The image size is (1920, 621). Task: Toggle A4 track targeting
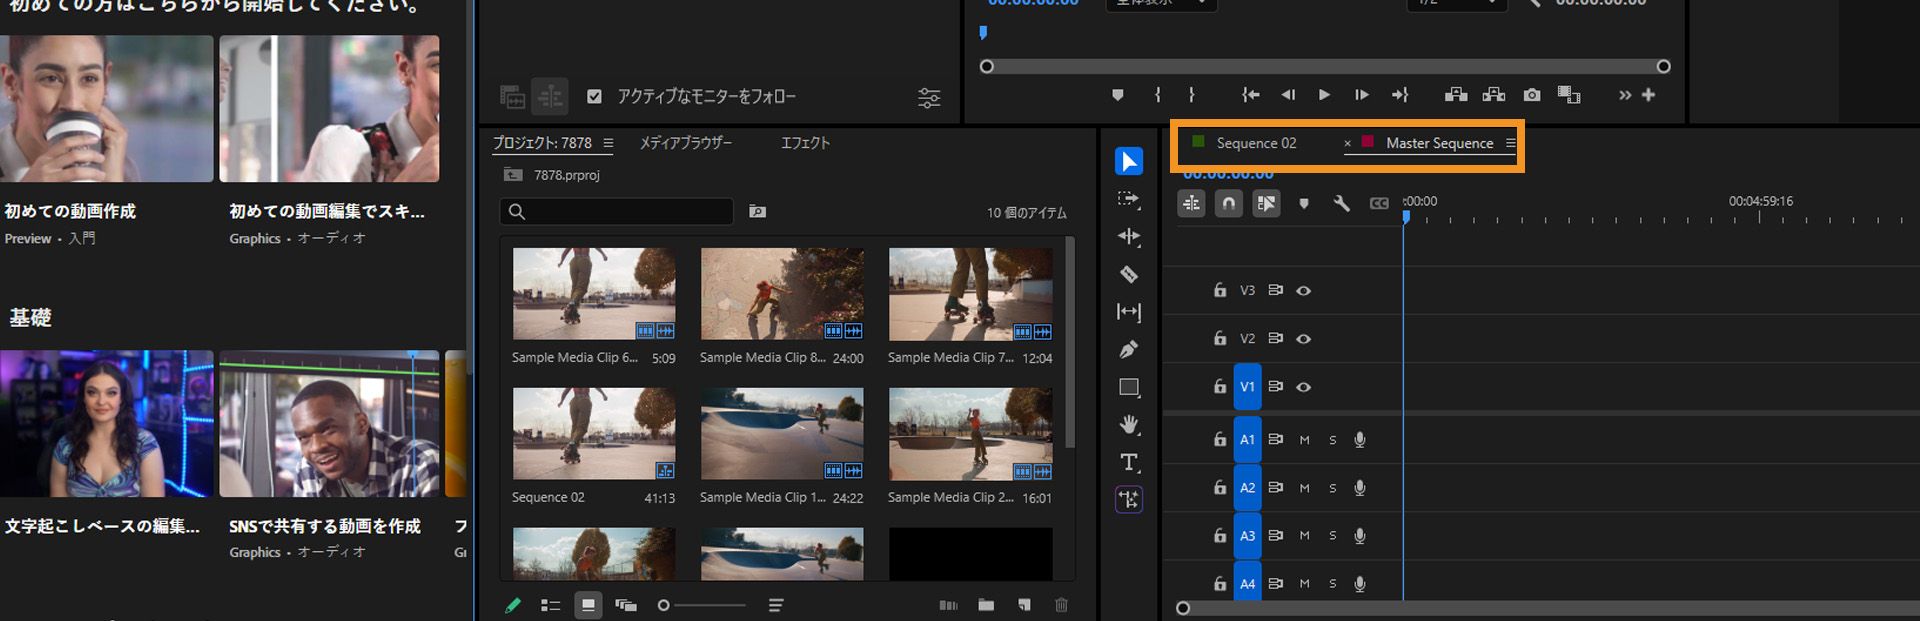(x=1247, y=583)
